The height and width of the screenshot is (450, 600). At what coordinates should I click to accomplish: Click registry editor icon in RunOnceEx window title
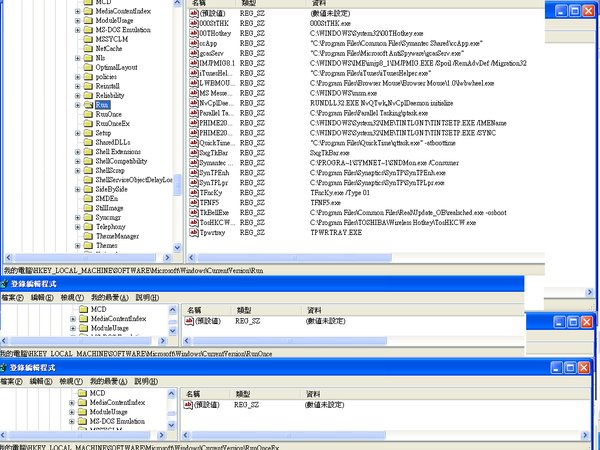coord(4,368)
